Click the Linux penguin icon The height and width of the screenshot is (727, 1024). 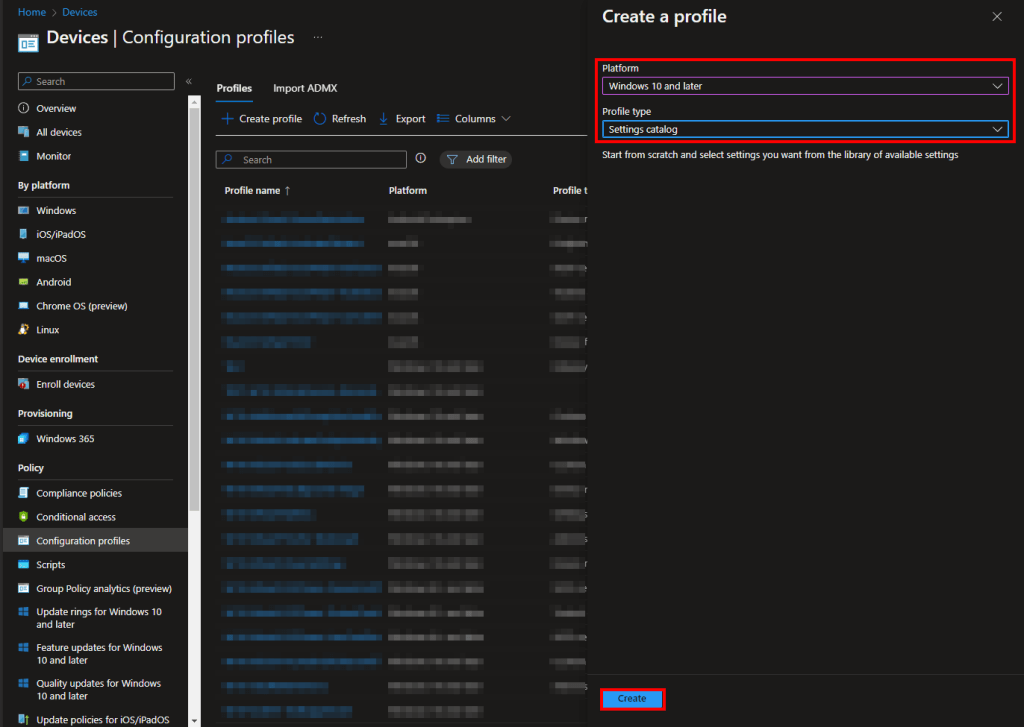(24, 330)
